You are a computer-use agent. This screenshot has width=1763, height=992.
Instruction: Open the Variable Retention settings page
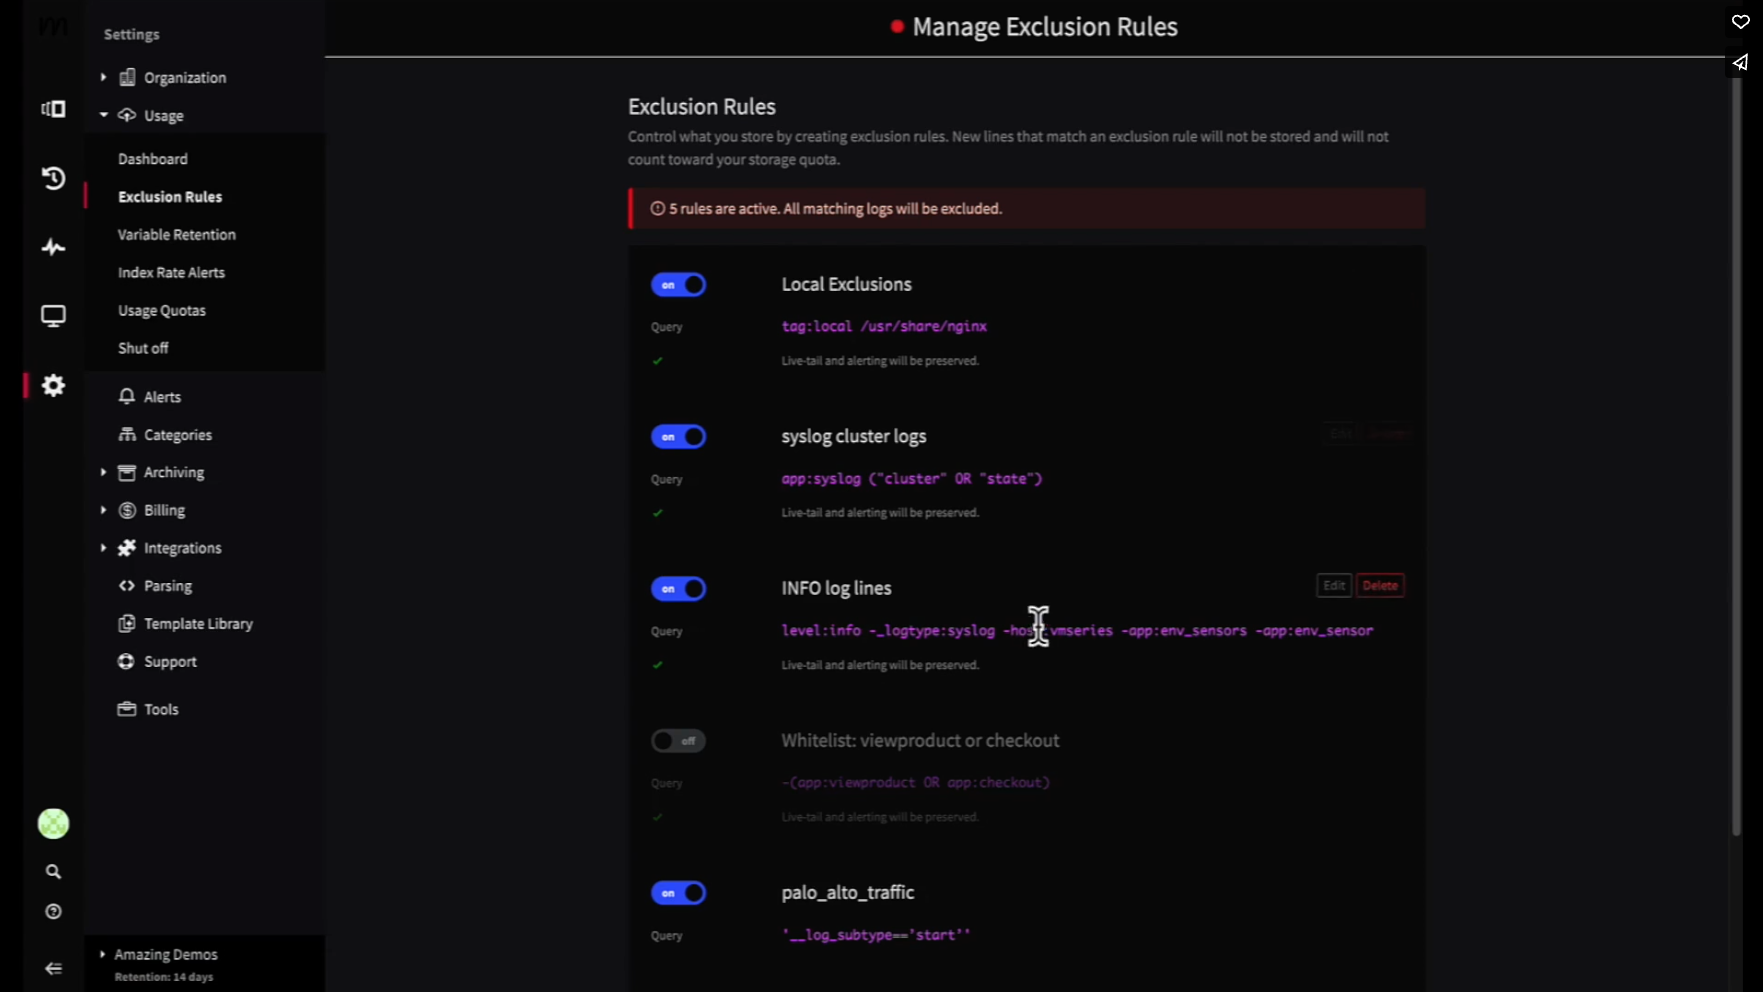coord(176,234)
